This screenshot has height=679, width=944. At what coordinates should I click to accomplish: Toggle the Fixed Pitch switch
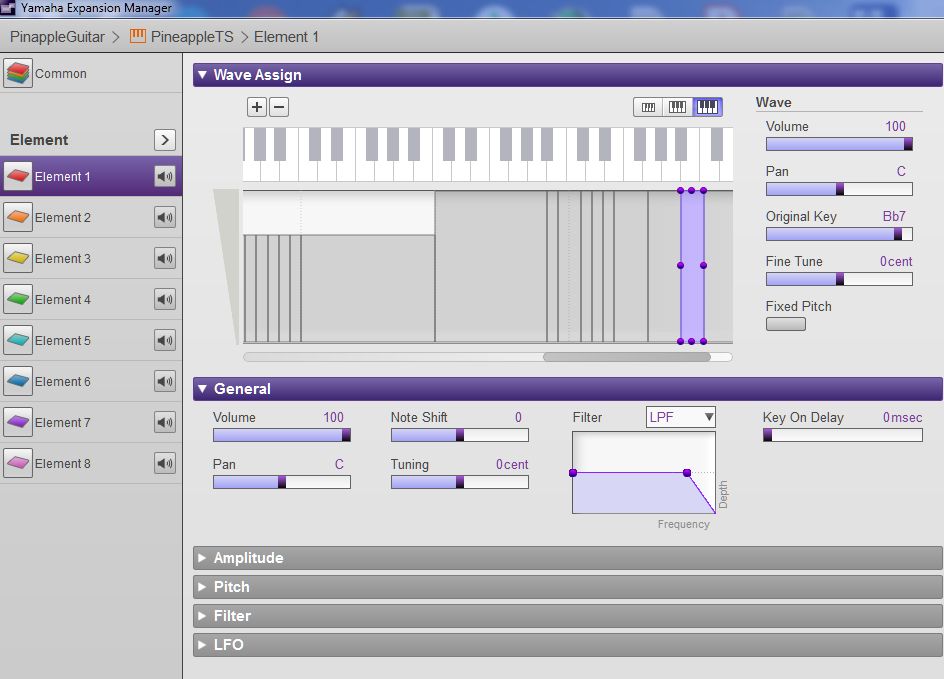785,324
